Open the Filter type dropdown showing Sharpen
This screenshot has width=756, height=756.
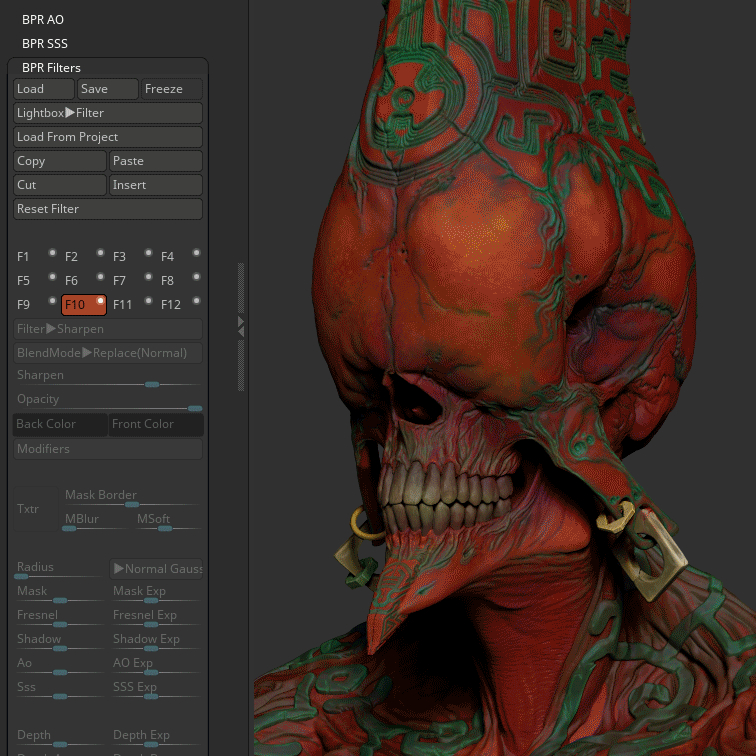coord(108,329)
